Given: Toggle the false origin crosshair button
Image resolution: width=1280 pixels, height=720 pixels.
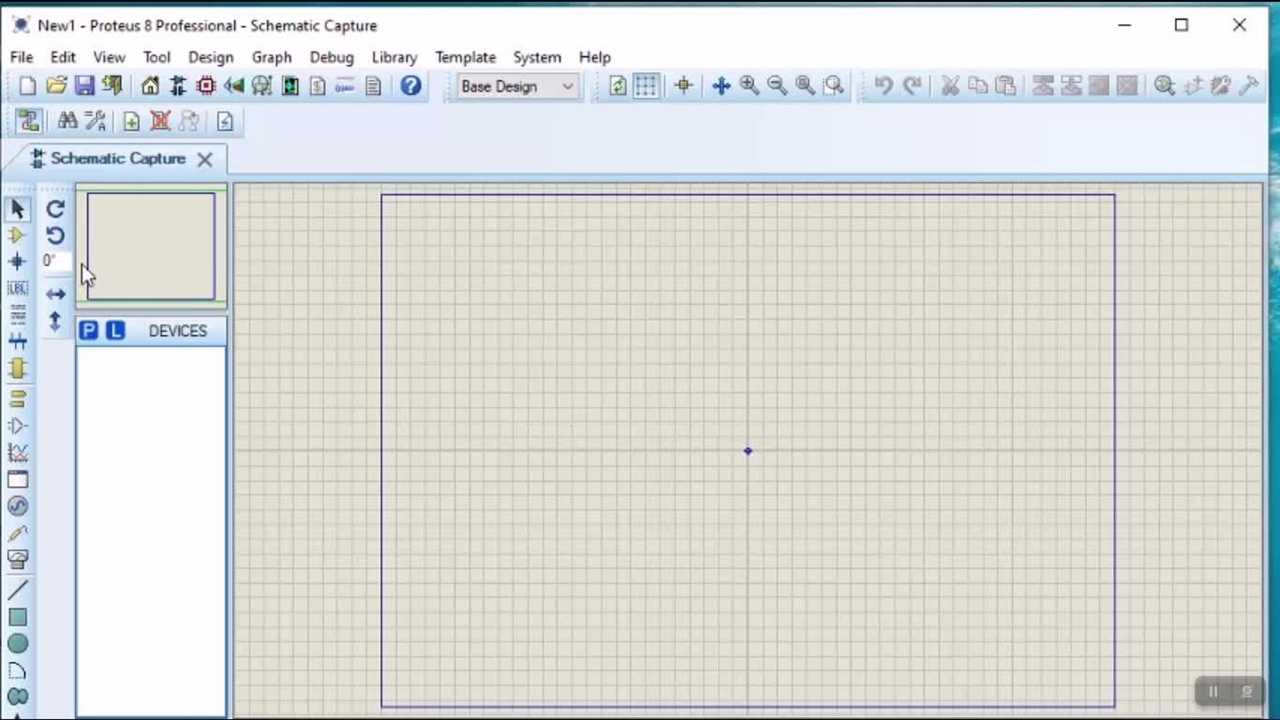Looking at the screenshot, I should tap(683, 86).
